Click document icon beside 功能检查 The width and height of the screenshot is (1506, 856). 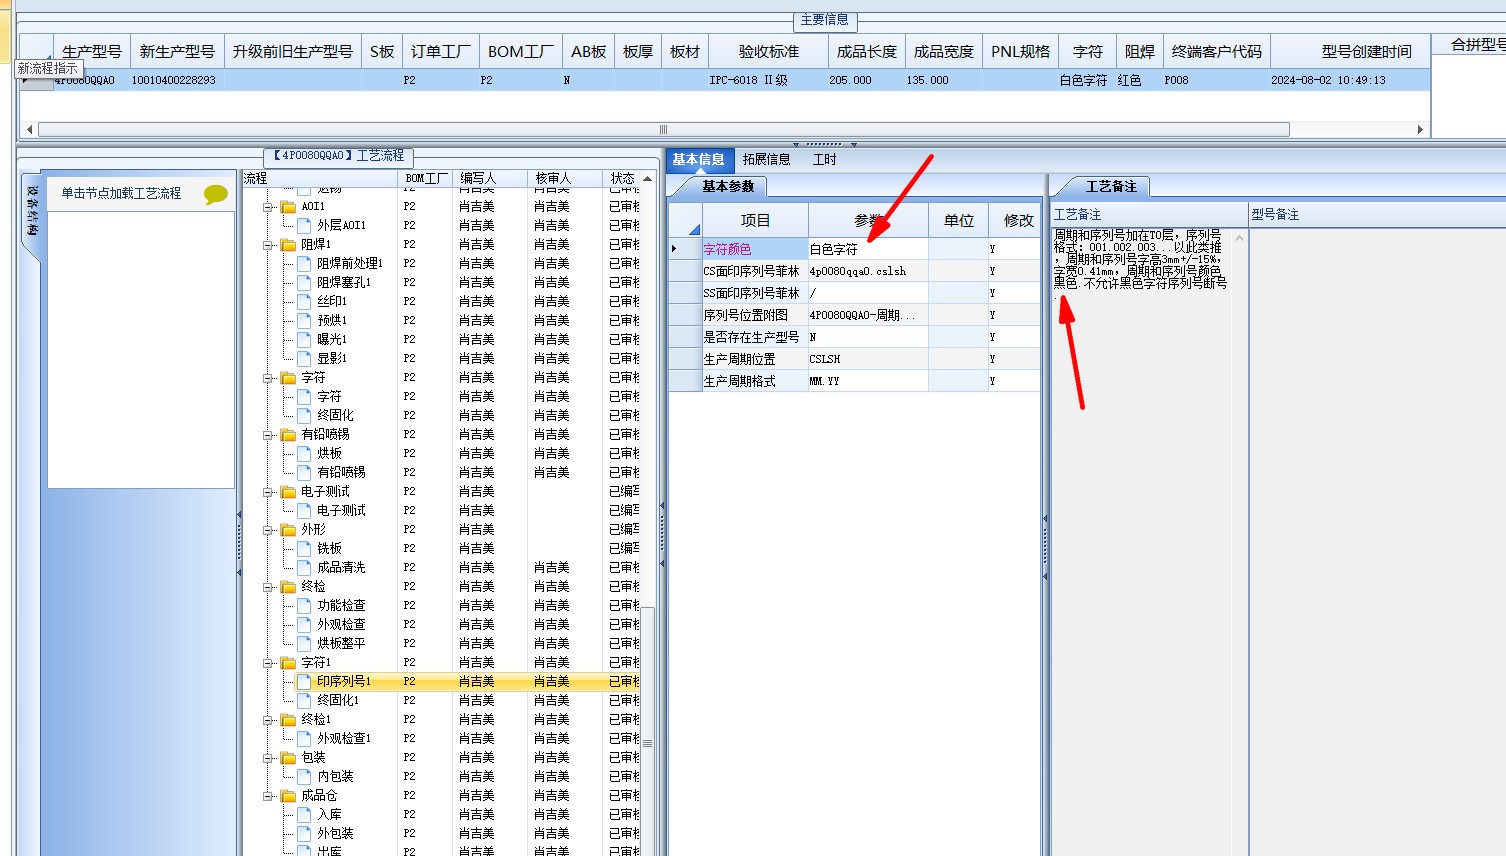point(304,606)
